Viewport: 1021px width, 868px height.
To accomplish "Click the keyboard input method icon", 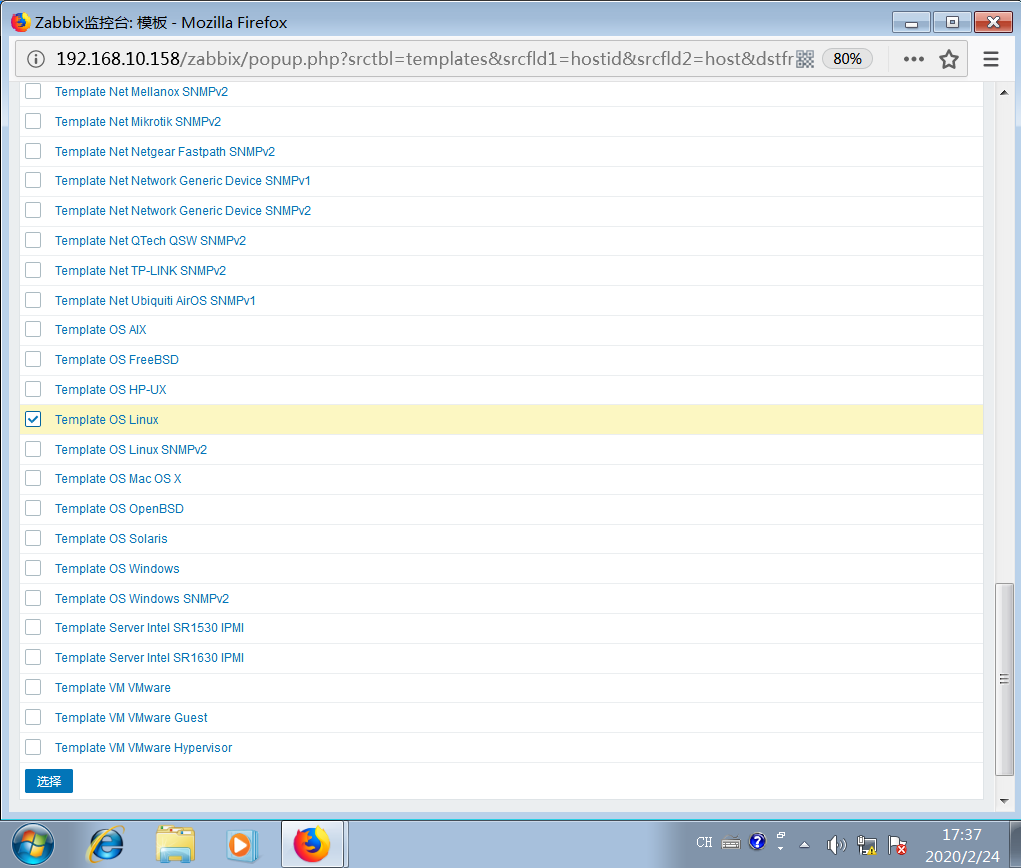I will 731,843.
